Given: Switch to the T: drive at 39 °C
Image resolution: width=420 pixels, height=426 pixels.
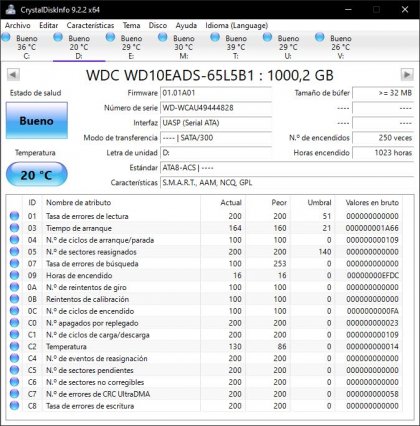Looking at the screenshot, I should pyautogui.click(x=236, y=47).
